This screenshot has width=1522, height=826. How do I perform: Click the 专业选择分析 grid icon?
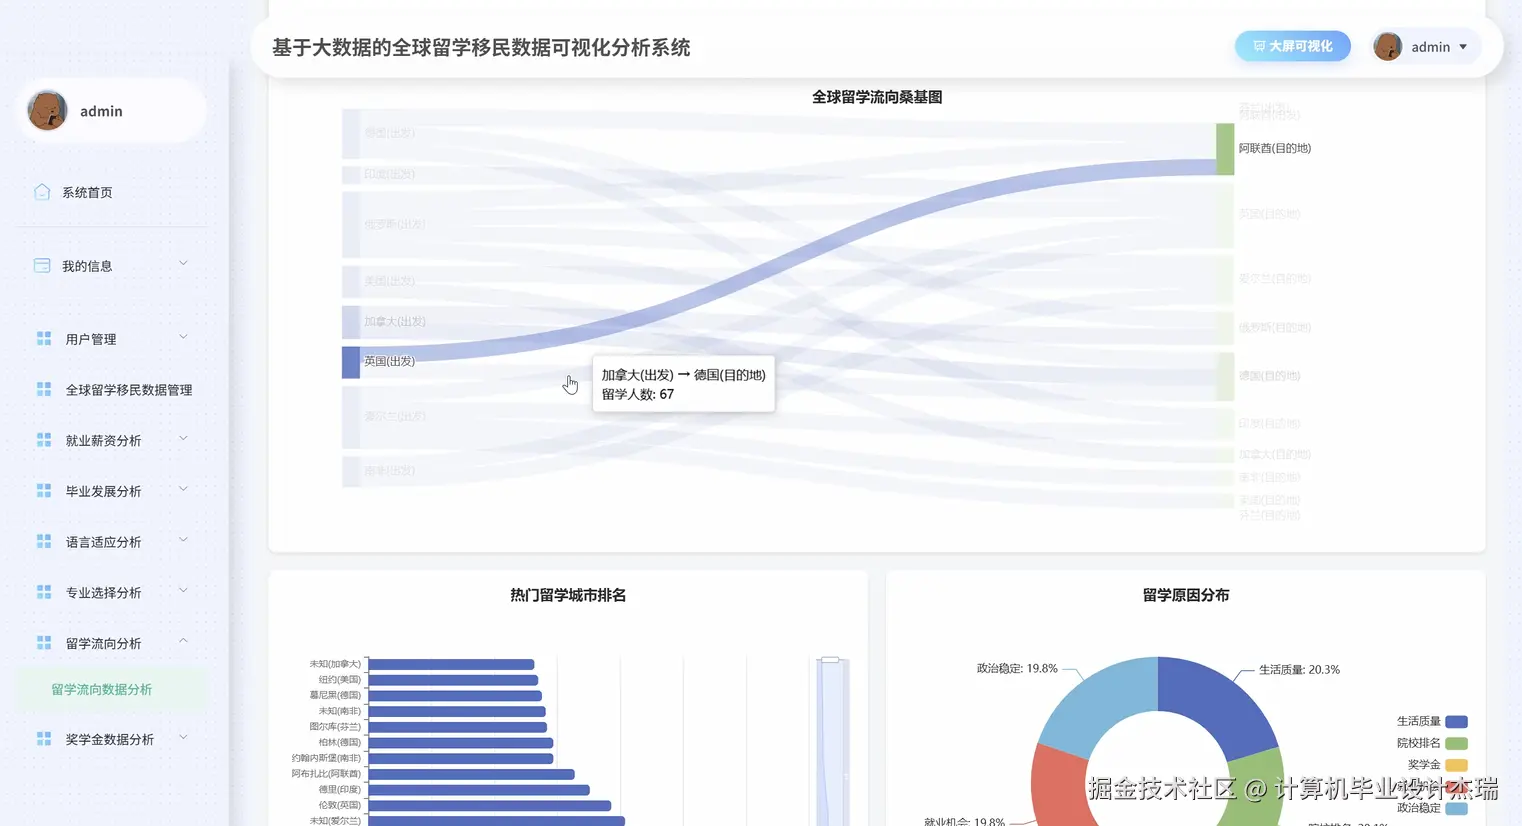(x=44, y=592)
